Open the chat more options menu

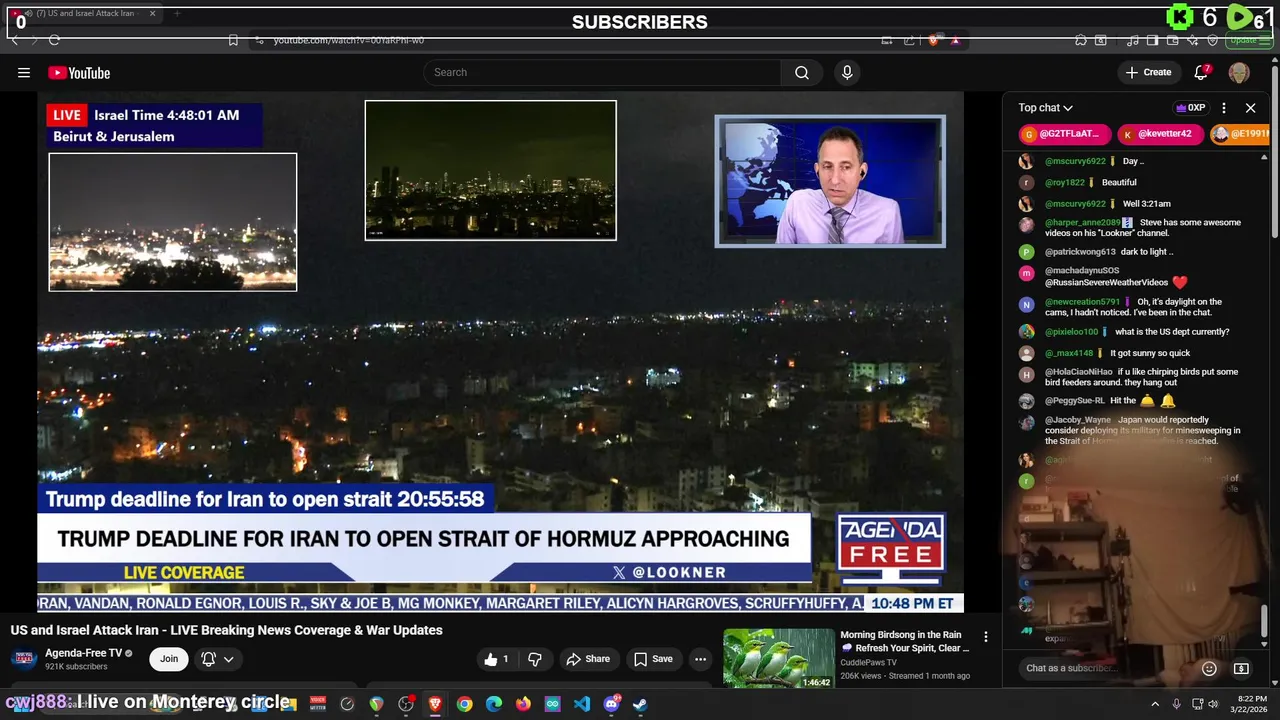click(1223, 108)
